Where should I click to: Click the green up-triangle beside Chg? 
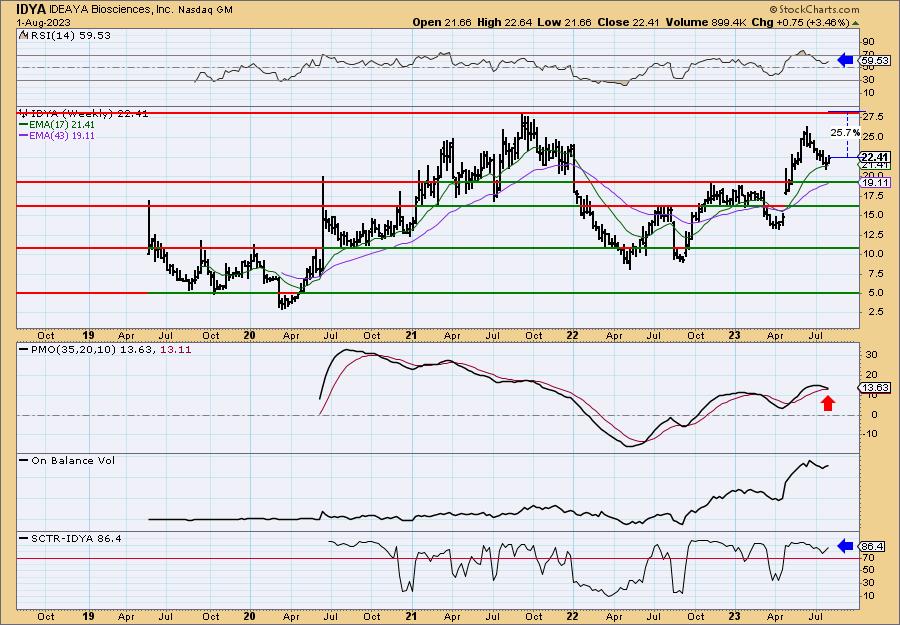pos(855,23)
